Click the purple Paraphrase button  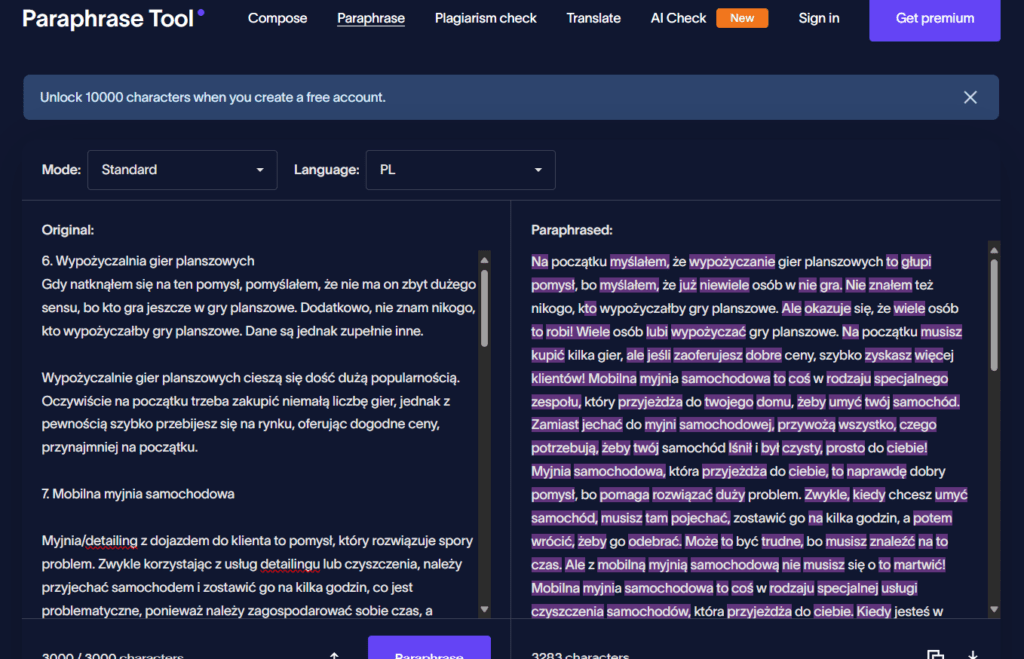[429, 649]
